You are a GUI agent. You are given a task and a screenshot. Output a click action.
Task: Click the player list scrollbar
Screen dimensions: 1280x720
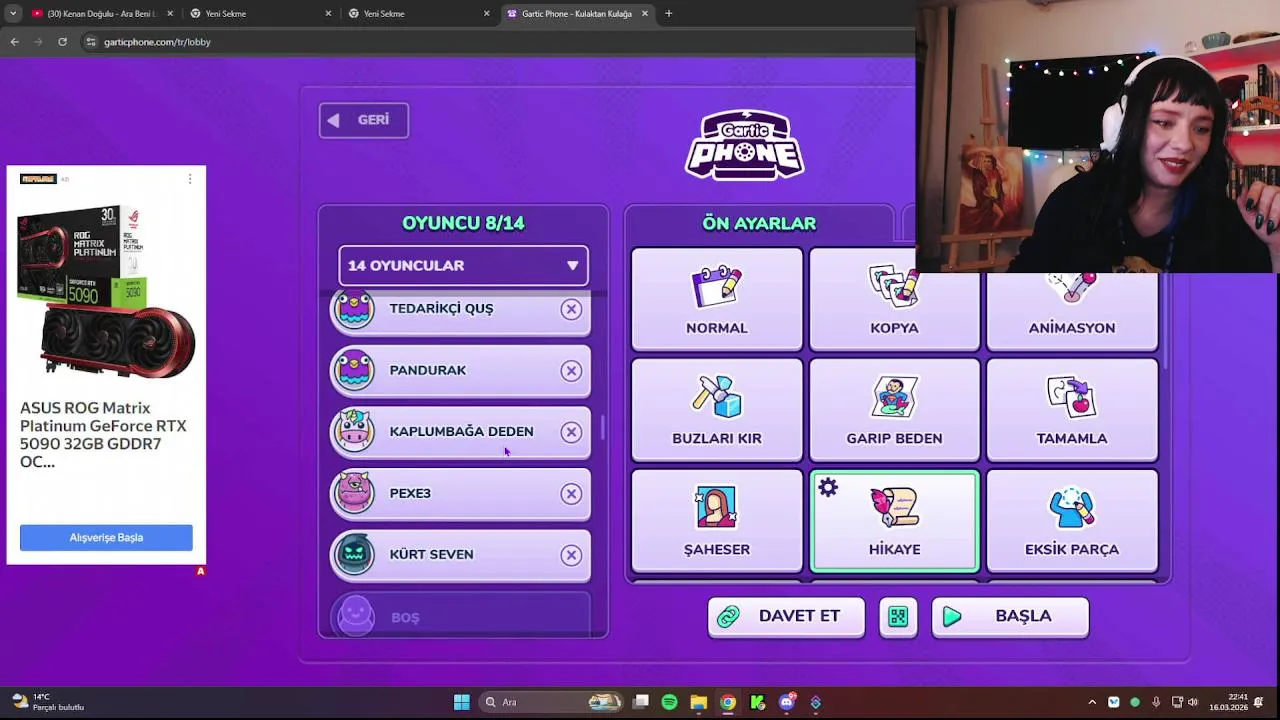coord(602,428)
